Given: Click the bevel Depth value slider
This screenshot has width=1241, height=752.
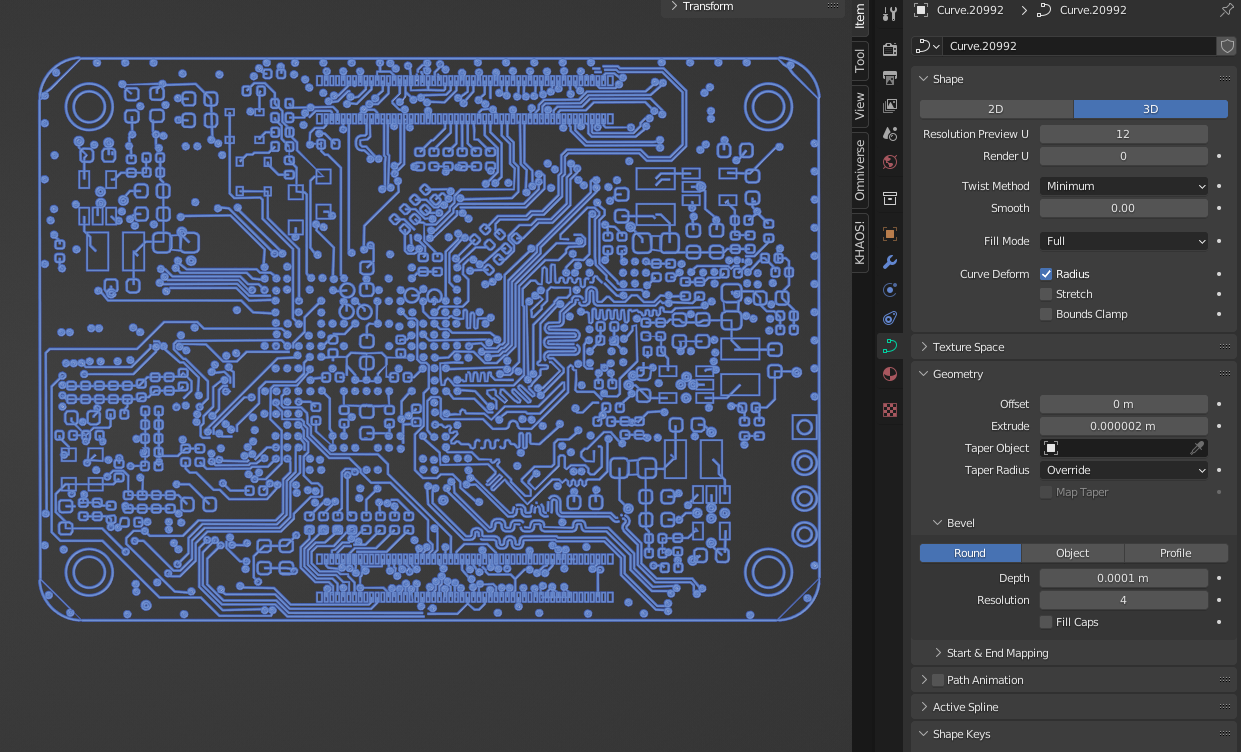Looking at the screenshot, I should point(1123,578).
